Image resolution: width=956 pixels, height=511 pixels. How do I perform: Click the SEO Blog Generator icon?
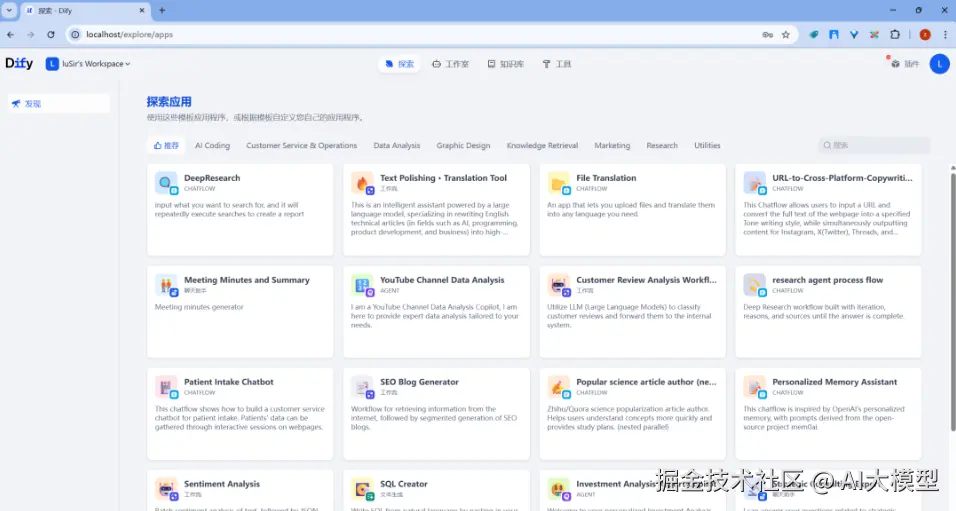click(362, 387)
